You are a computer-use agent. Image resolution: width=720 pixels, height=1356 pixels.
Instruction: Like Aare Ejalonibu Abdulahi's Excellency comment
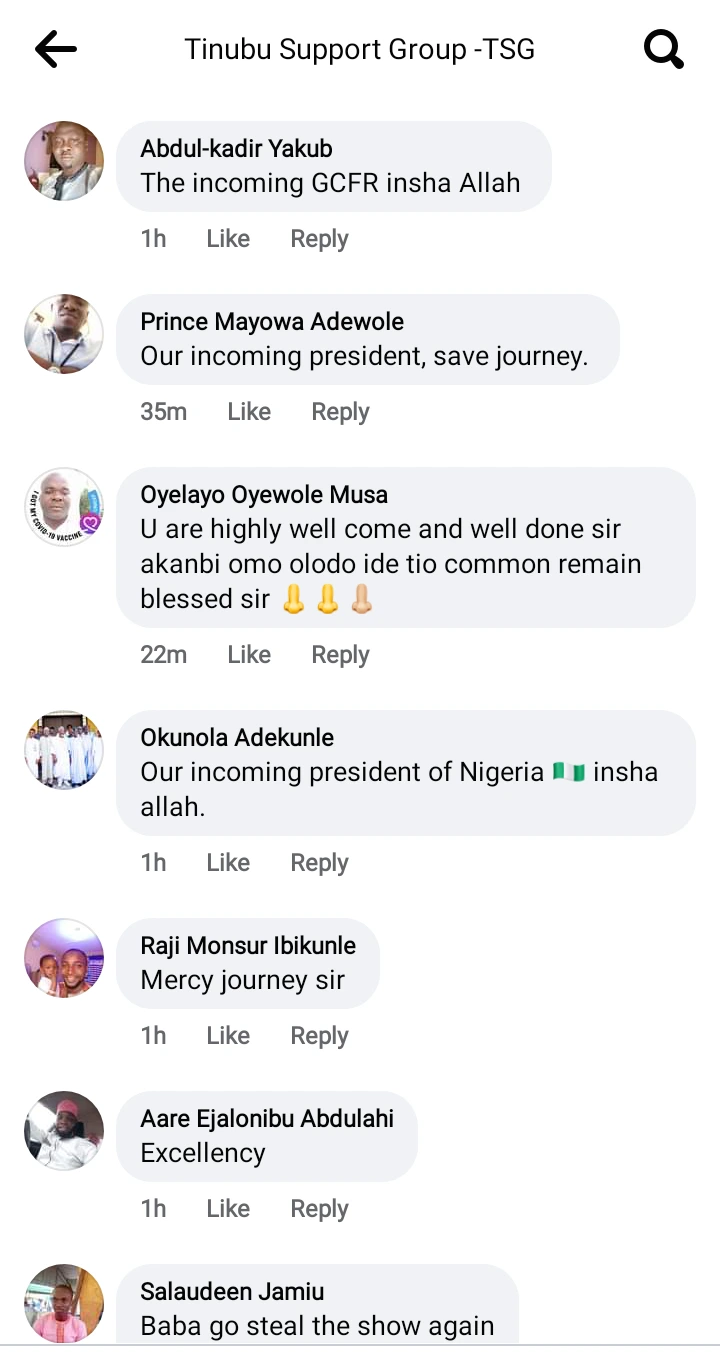pyautogui.click(x=228, y=1209)
